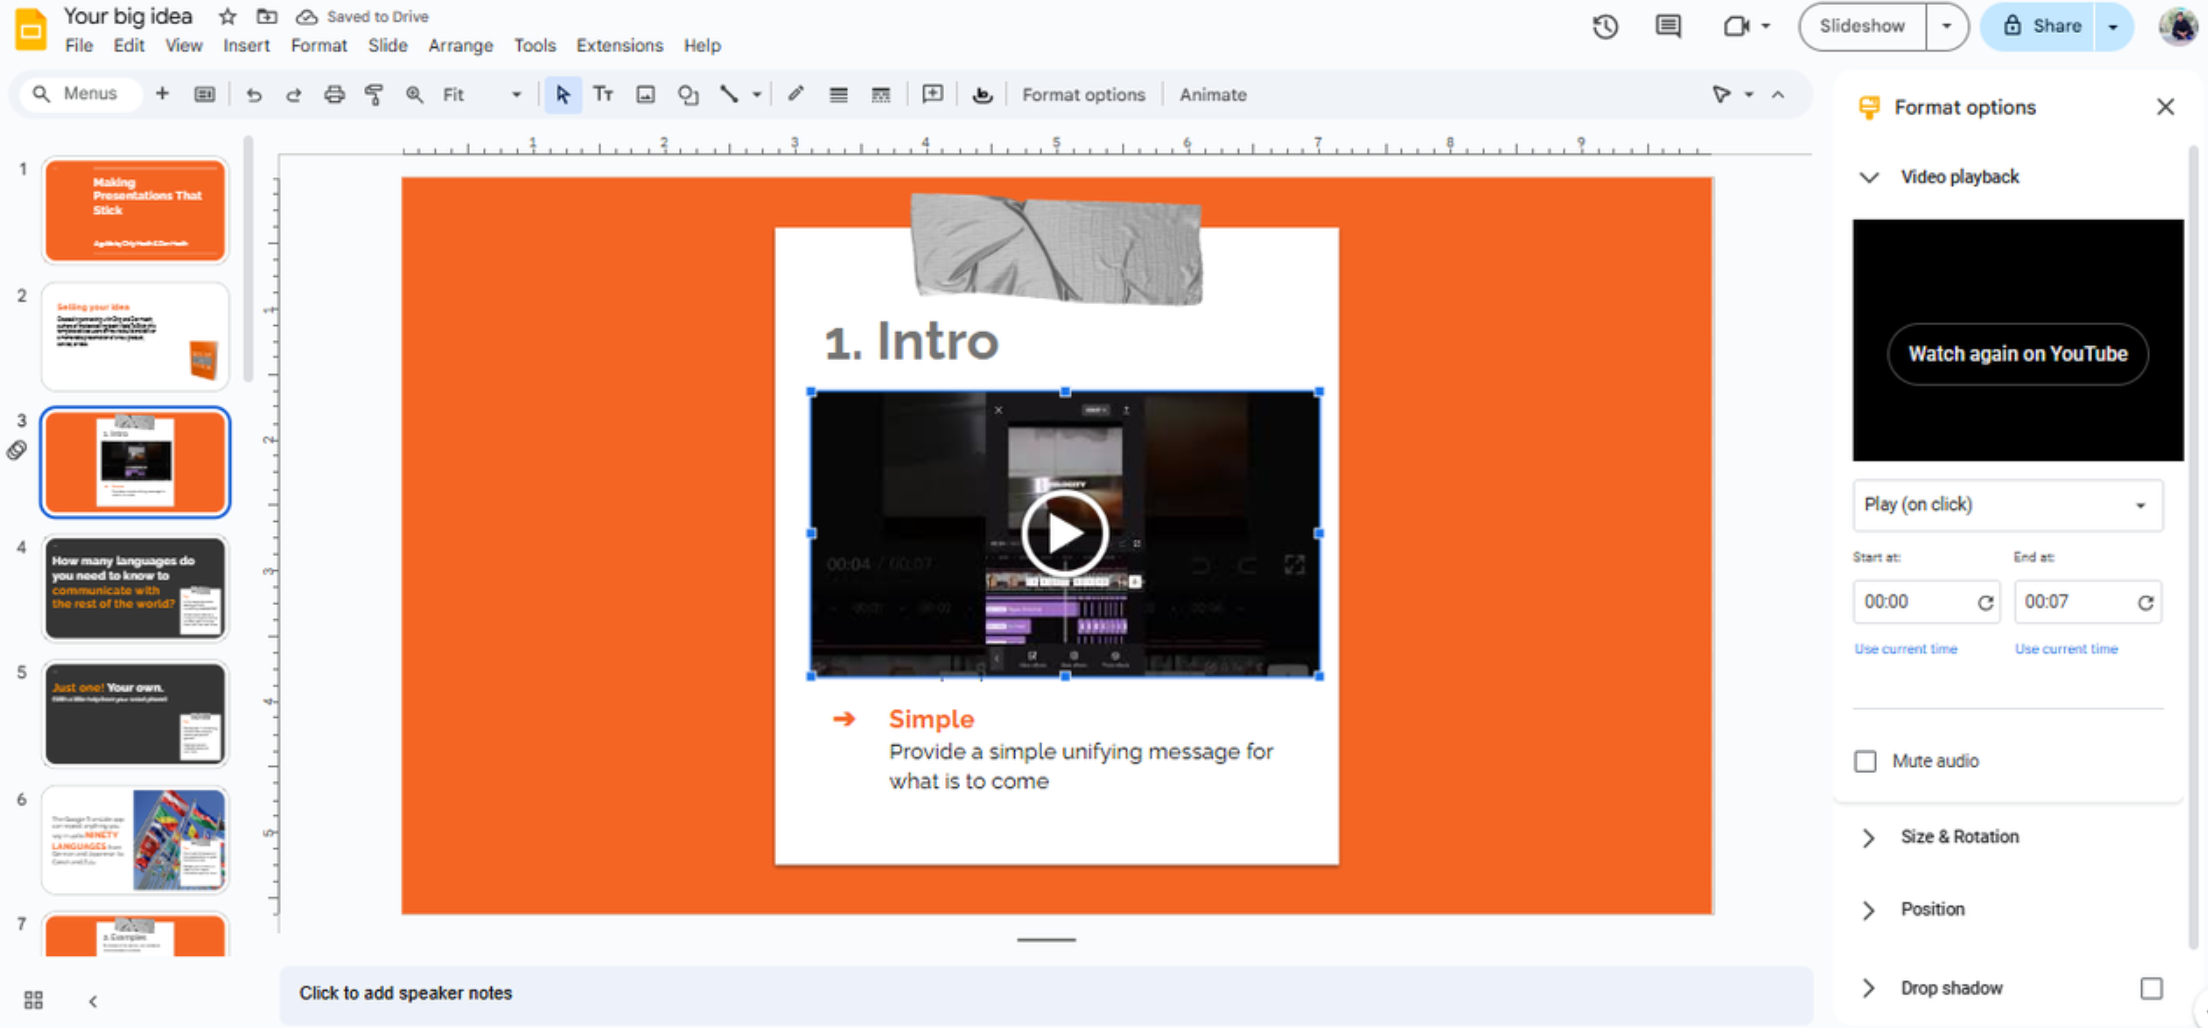Redo the last action
The width and height of the screenshot is (2208, 1028).
click(x=293, y=94)
